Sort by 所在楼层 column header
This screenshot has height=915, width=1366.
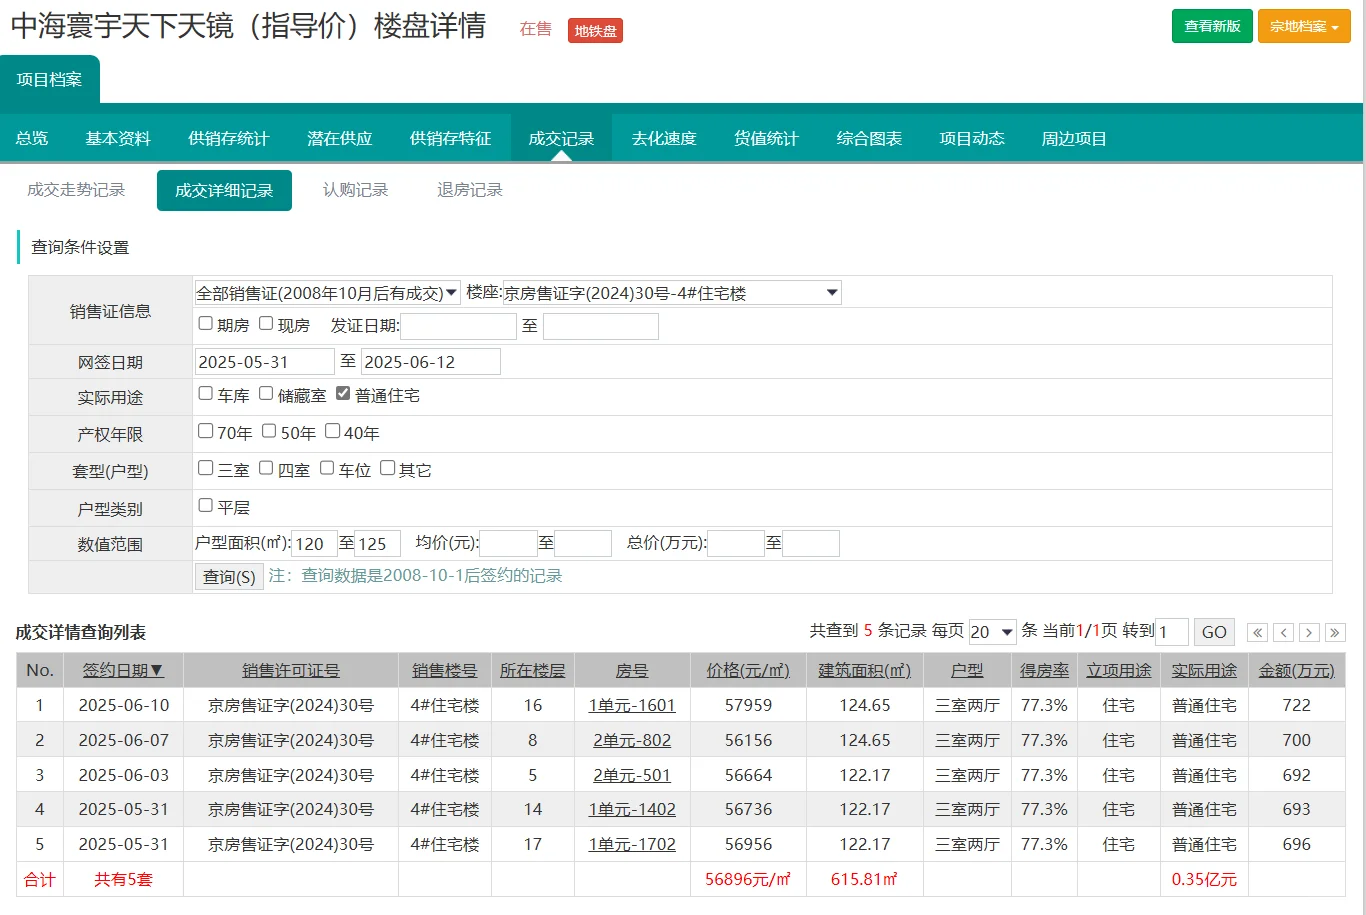point(533,670)
